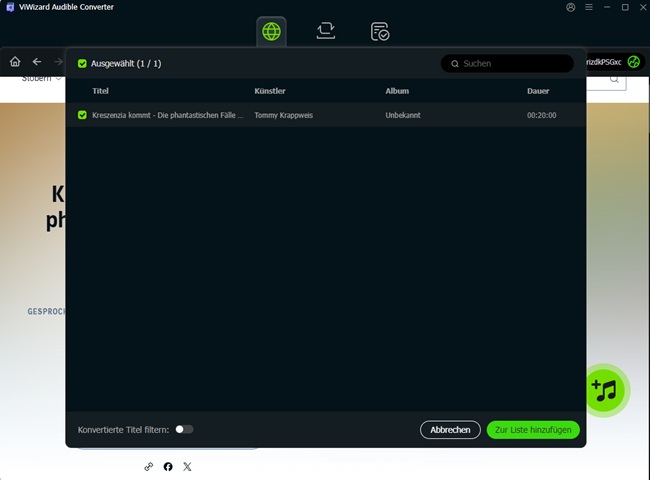The height and width of the screenshot is (480, 650).
Task: Open the built-in browser globe tab
Action: [271, 32]
